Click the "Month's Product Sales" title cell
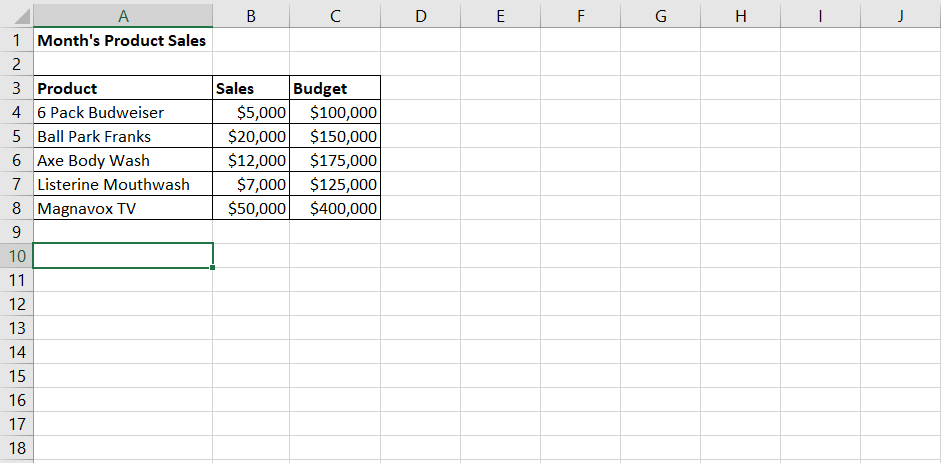This screenshot has width=941, height=463. pos(123,40)
